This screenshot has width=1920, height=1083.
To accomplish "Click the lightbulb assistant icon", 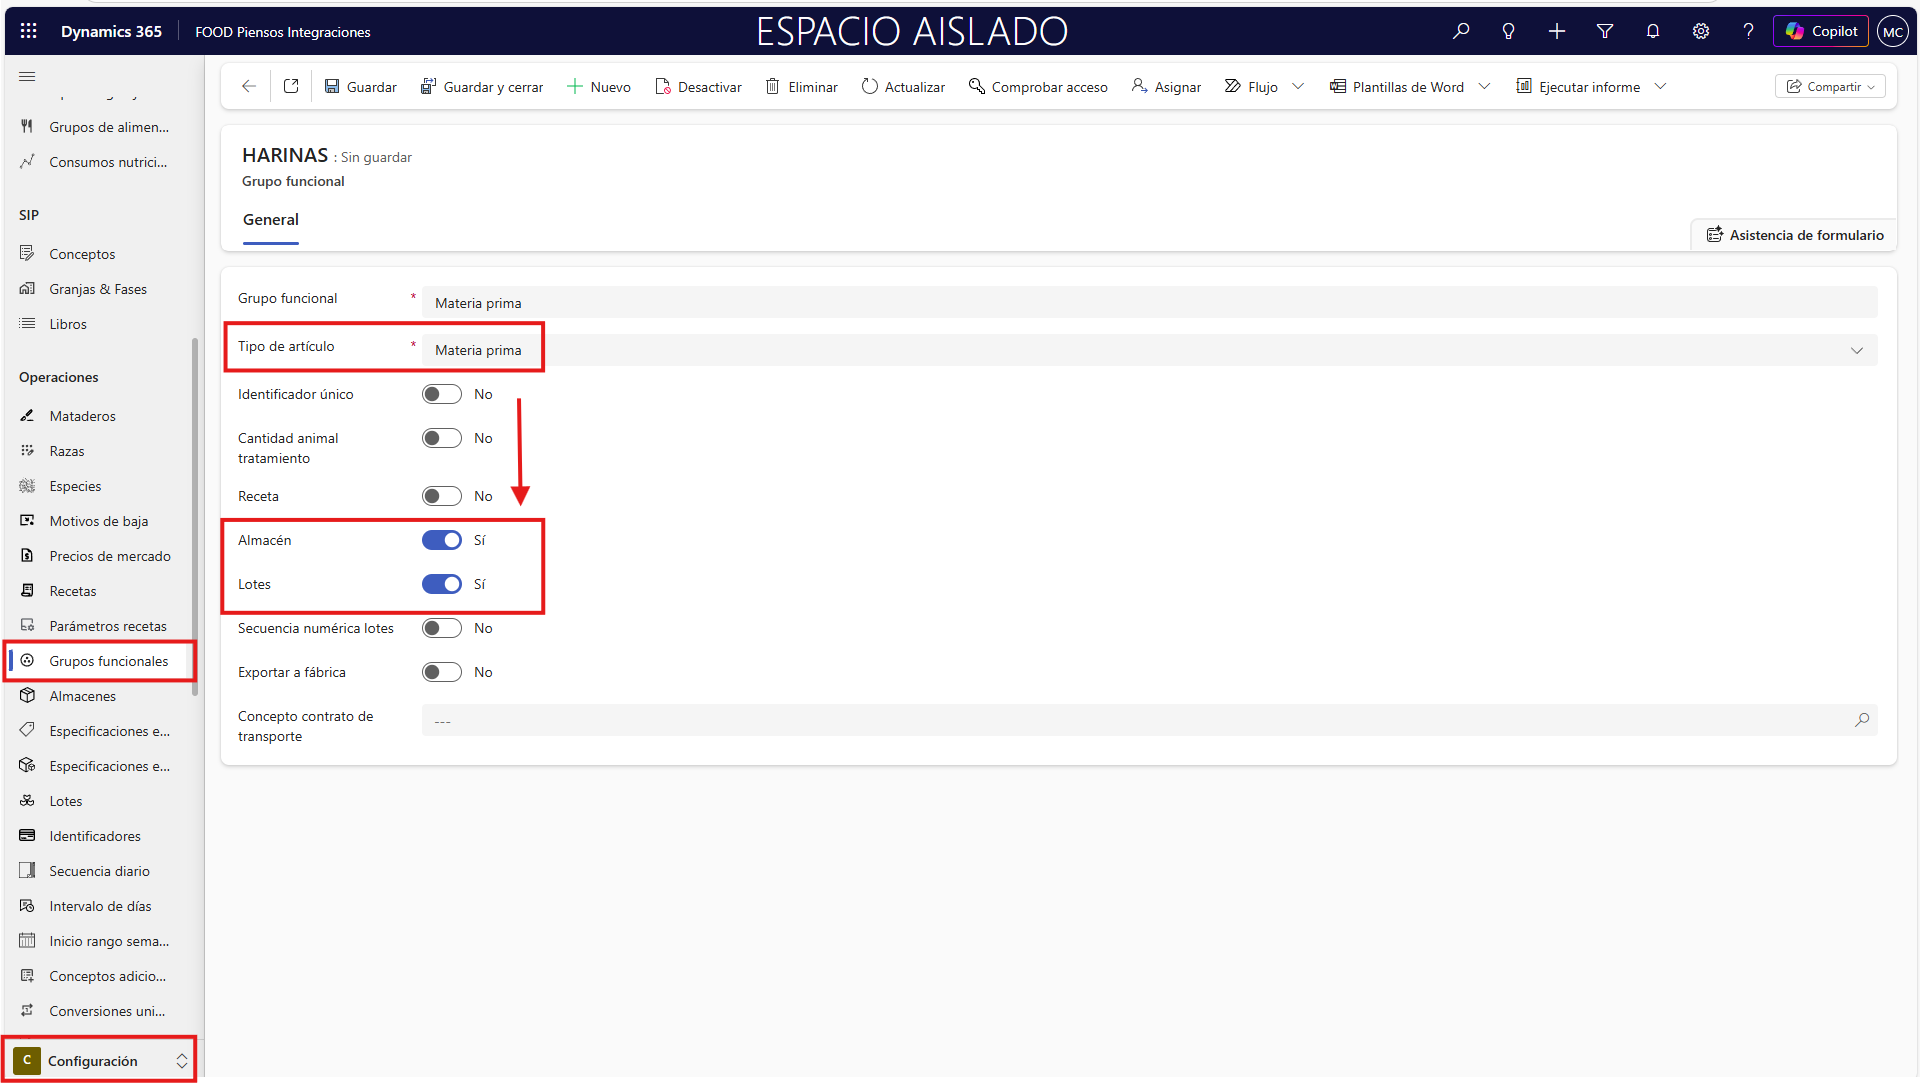I will pyautogui.click(x=1509, y=31).
